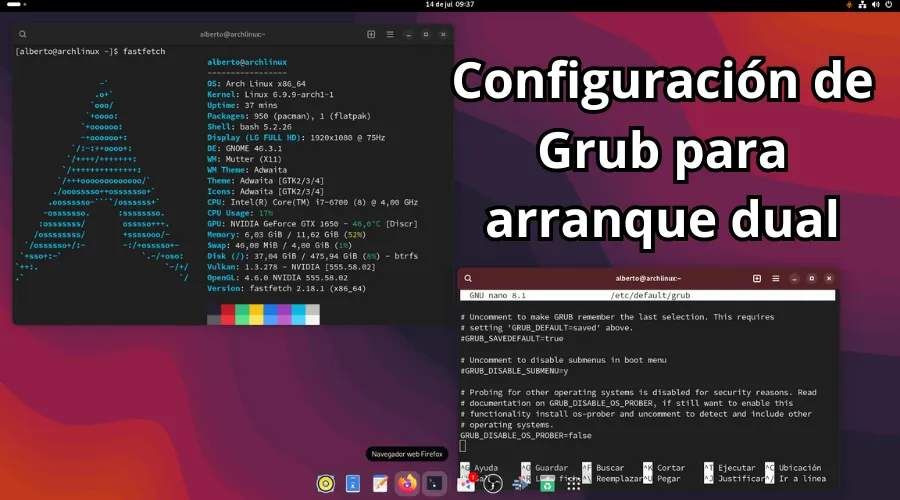Open hamburger menu of the fastfetch terminal

(x=390, y=34)
